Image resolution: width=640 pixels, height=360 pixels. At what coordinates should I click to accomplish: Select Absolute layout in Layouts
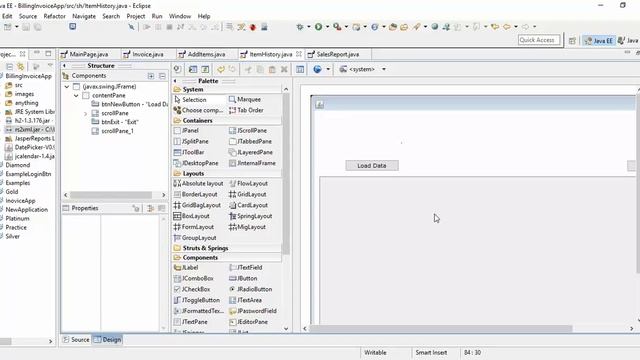[x=198, y=184]
